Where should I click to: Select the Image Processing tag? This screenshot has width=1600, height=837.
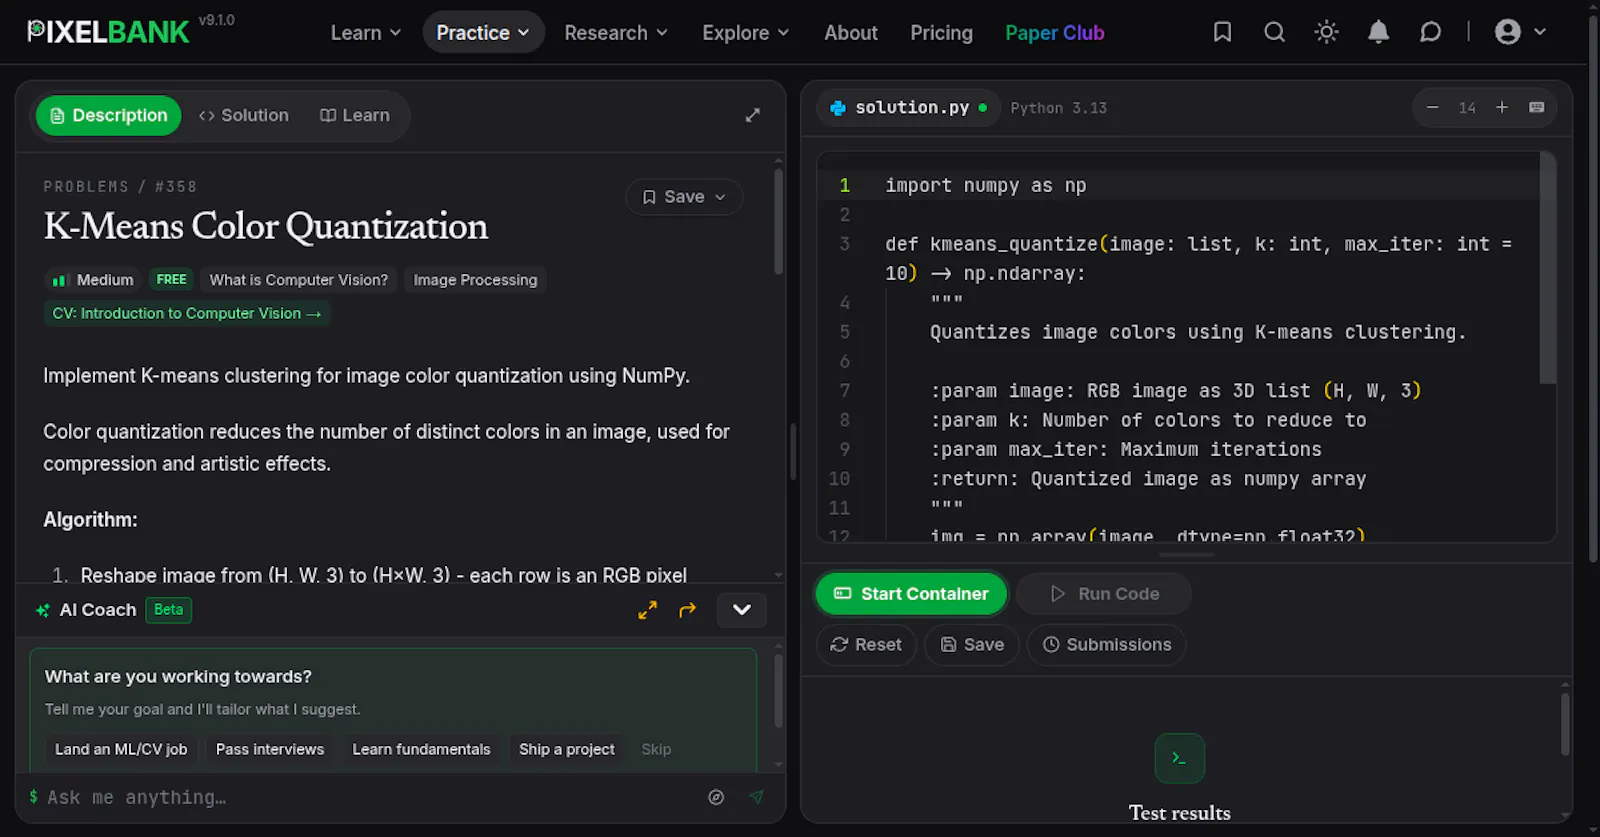(475, 280)
